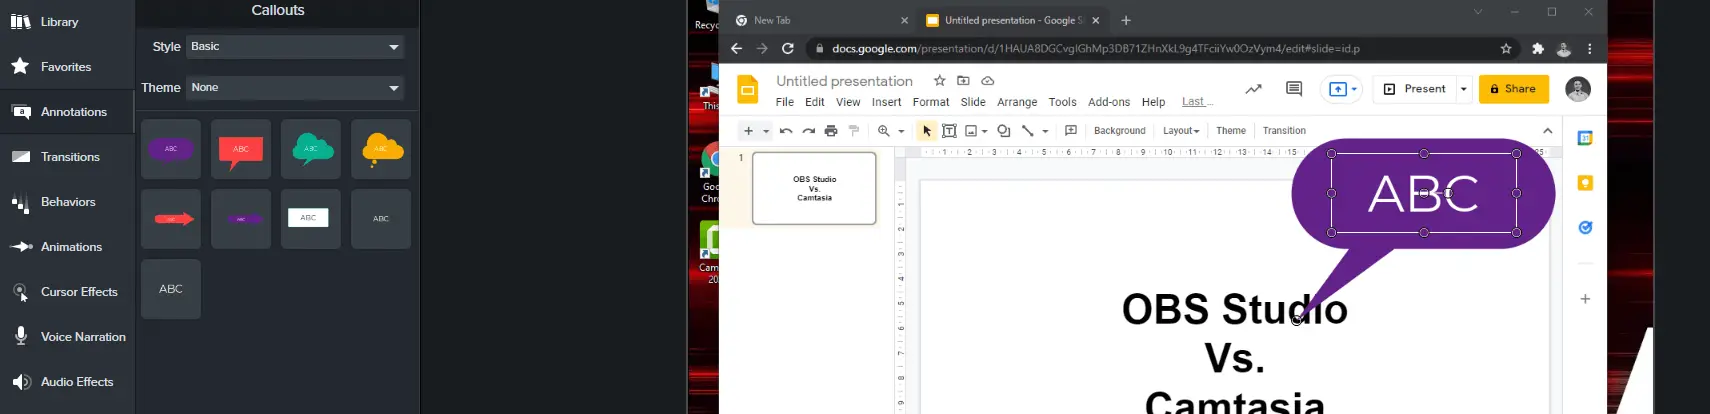Open the Animations panel
The image size is (1710, 414).
coord(56,247)
